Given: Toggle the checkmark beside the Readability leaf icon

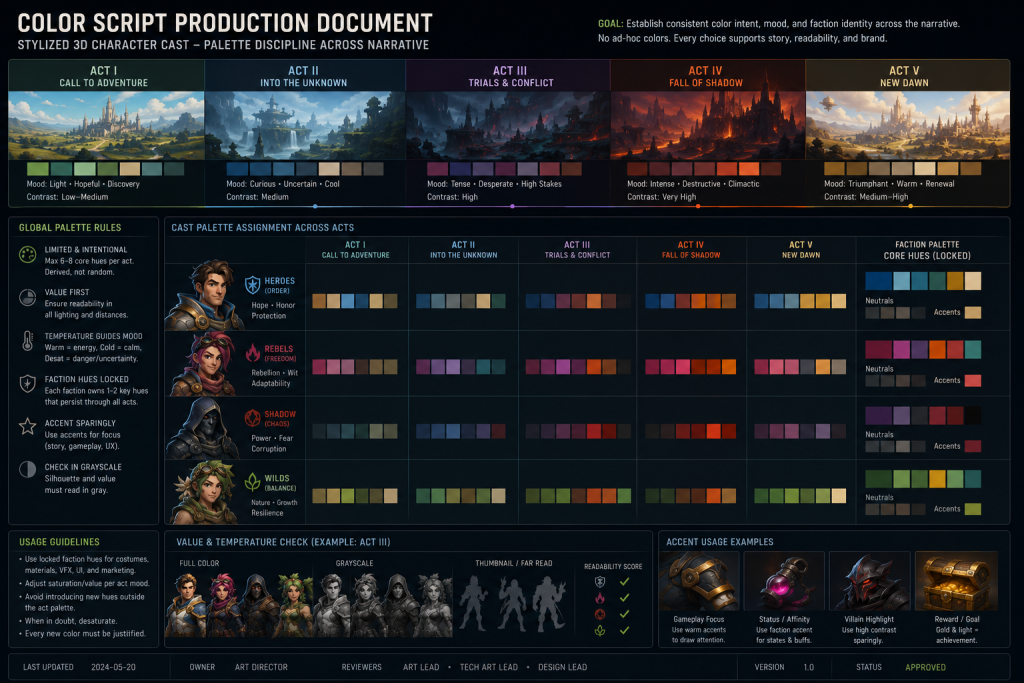Looking at the screenshot, I should click(625, 630).
